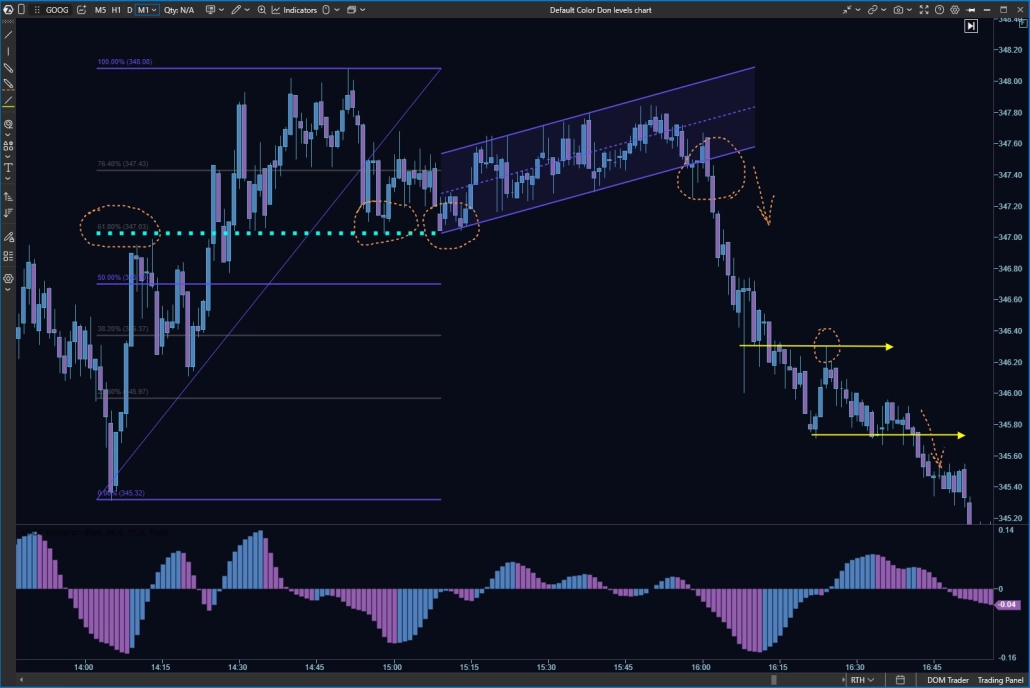The height and width of the screenshot is (688, 1030).
Task: Open sidebar settings hexagon icon
Action: 8,279
